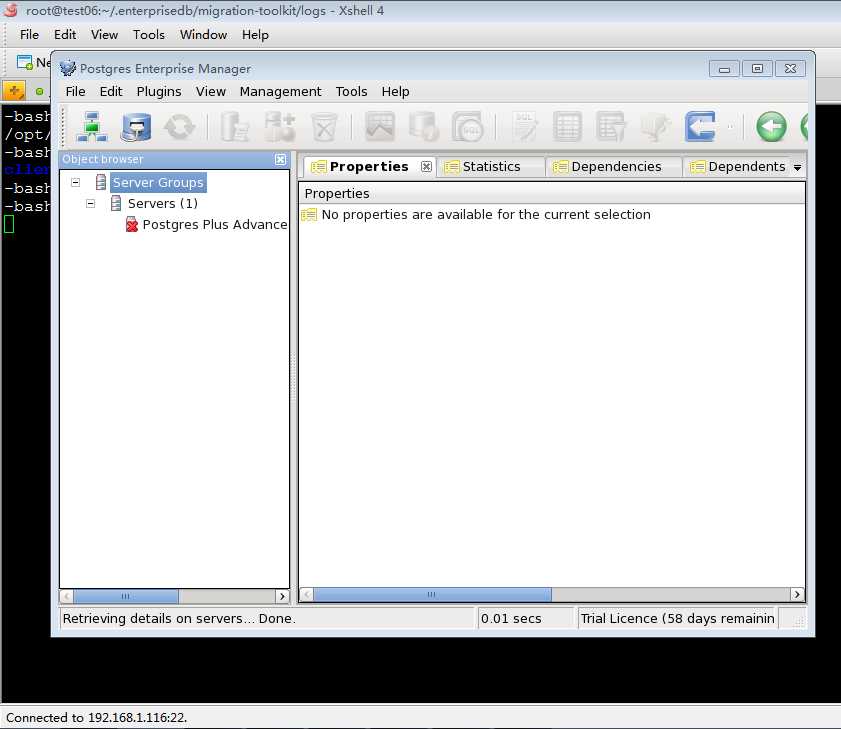
Task: Click Xshell New session toolbar icon
Action: (25, 62)
